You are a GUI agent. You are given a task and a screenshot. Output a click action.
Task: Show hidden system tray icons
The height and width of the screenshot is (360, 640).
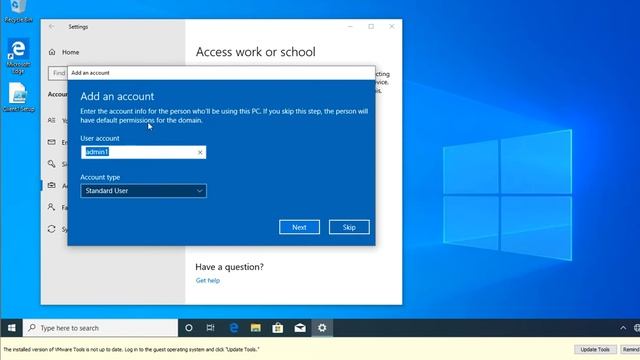coord(623,328)
